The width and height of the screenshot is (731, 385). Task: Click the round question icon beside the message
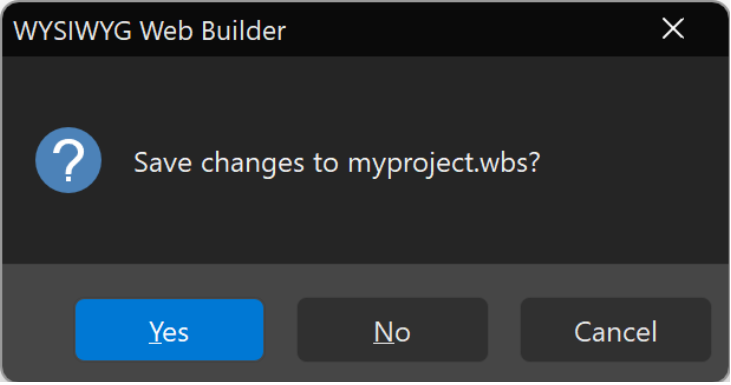[69, 160]
